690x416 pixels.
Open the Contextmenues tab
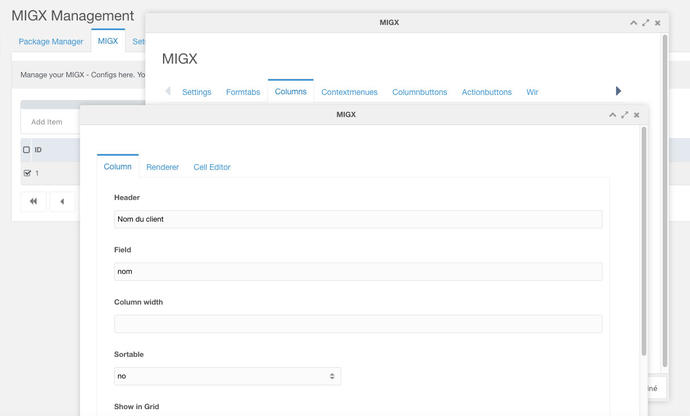[x=349, y=92]
